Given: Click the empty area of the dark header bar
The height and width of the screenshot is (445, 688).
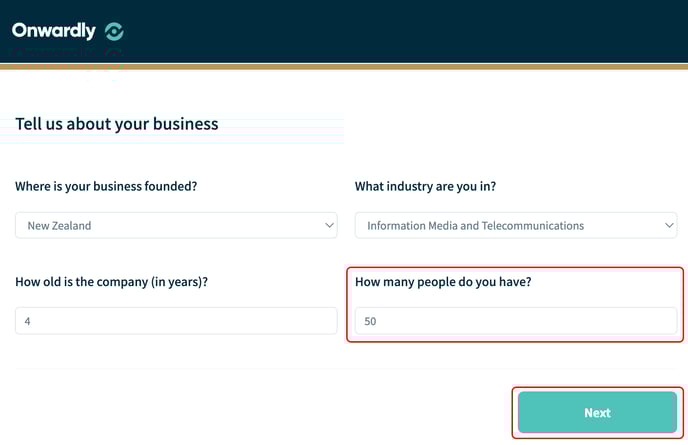Looking at the screenshot, I should click(x=395, y=31).
